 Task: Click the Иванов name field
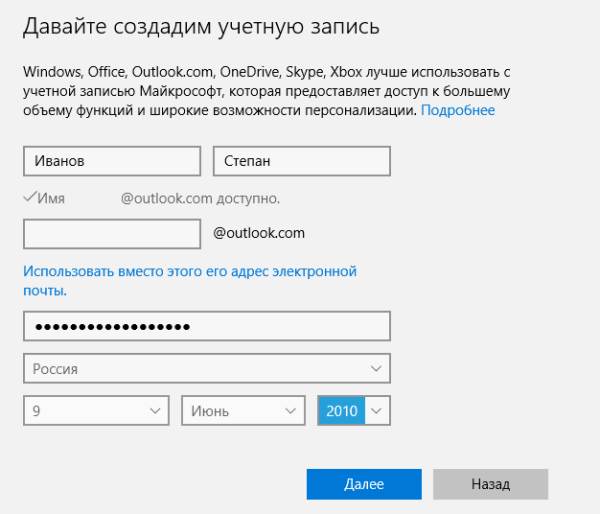coord(111,161)
